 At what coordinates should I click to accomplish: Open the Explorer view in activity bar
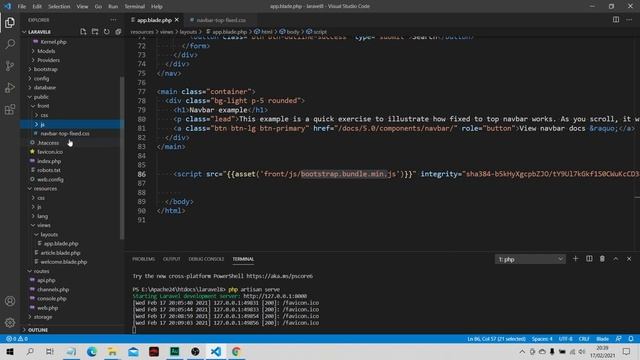pyautogui.click(x=10, y=22)
